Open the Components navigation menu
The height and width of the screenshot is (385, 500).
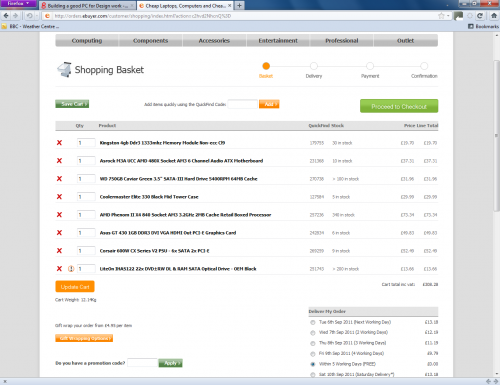[150, 41]
